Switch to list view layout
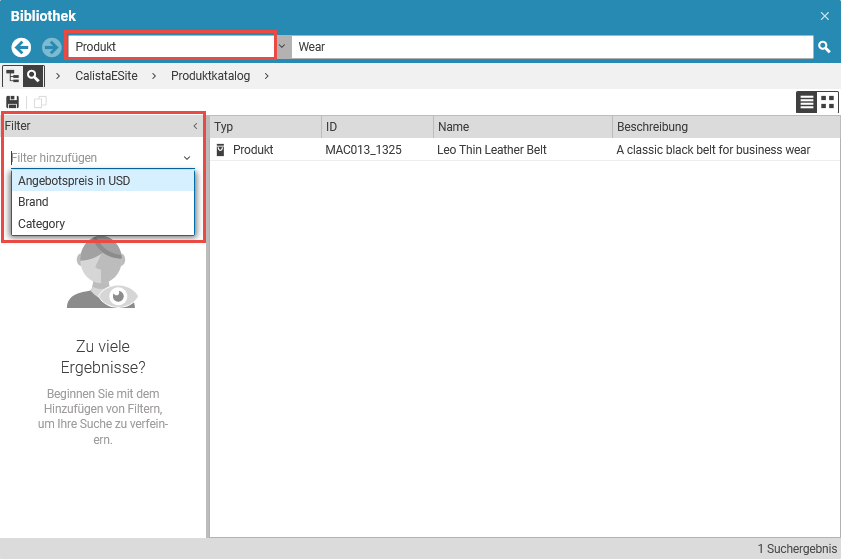 [806, 102]
